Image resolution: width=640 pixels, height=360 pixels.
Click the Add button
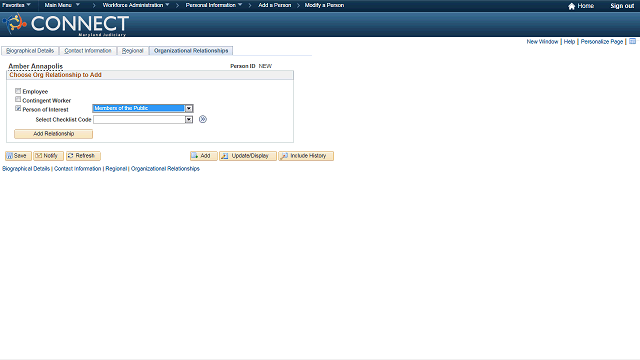(x=204, y=156)
